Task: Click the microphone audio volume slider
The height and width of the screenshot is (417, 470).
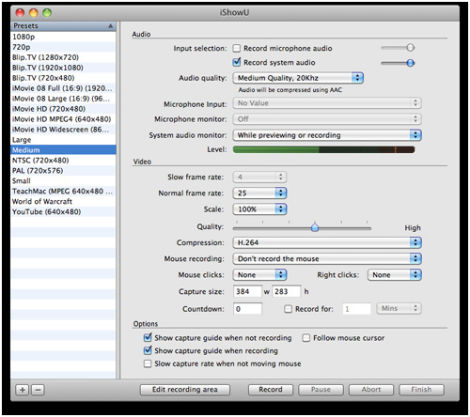Action: point(398,48)
